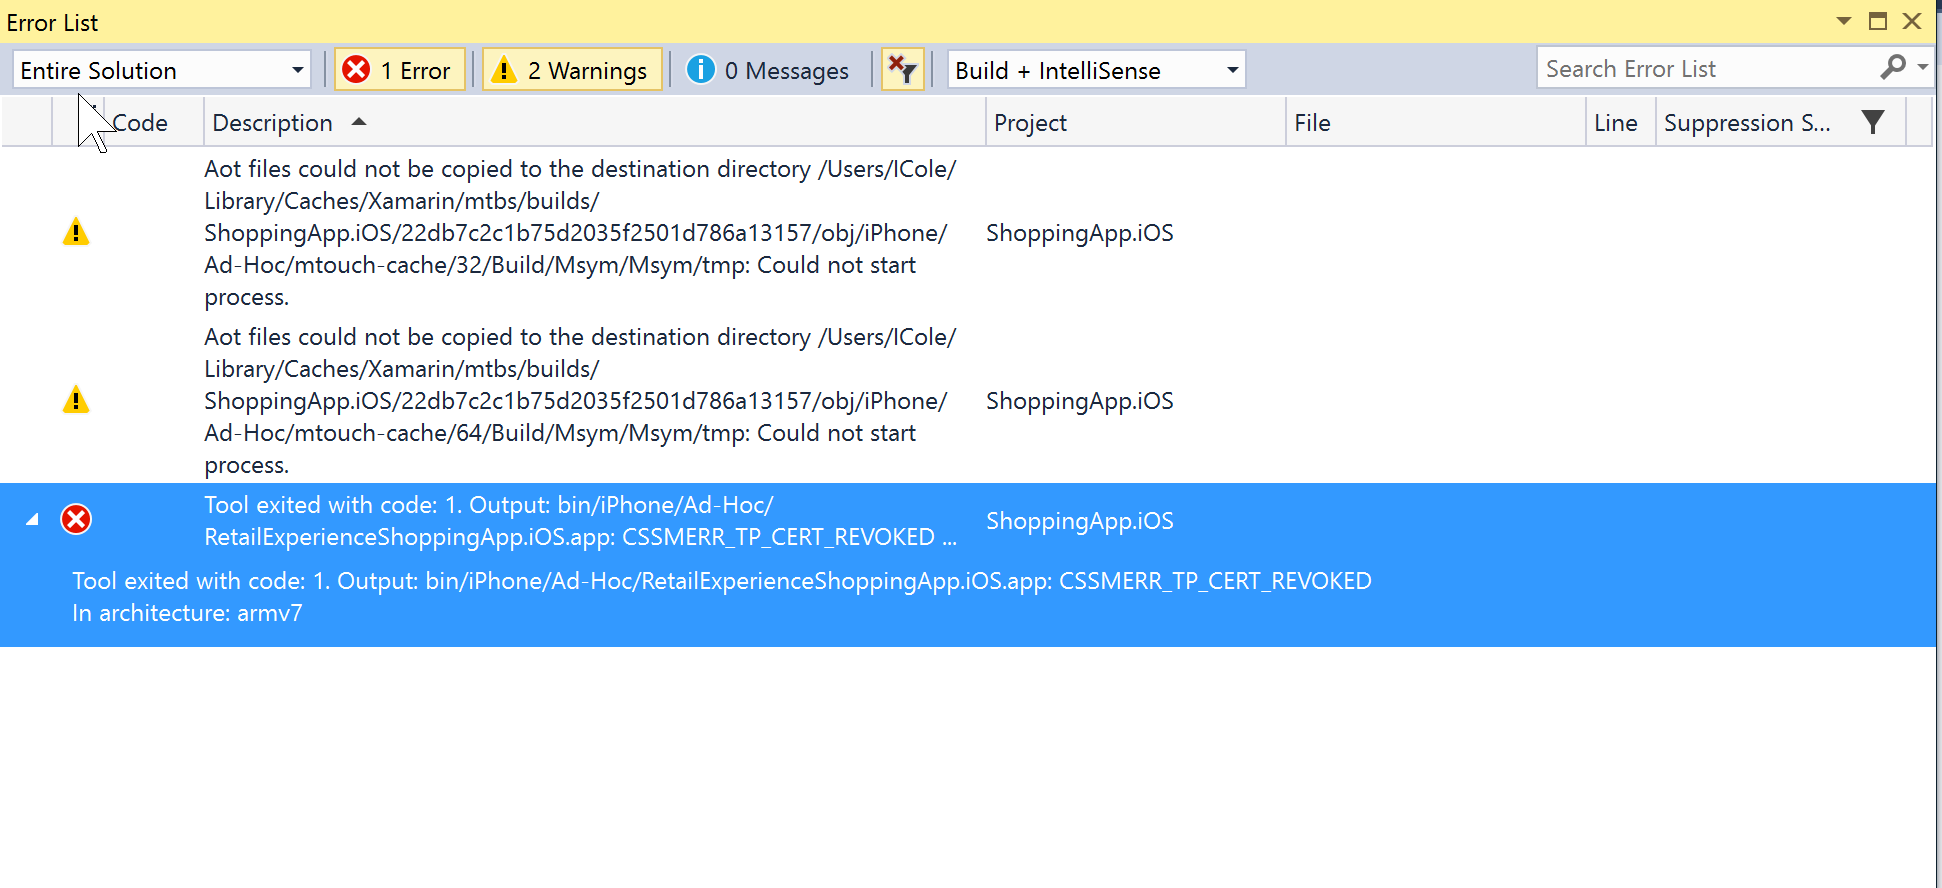Screen dimensions: 1942x888
Task: Select the CSSMERR_TP_CERT_REVOKED error description
Action: click(x=580, y=521)
